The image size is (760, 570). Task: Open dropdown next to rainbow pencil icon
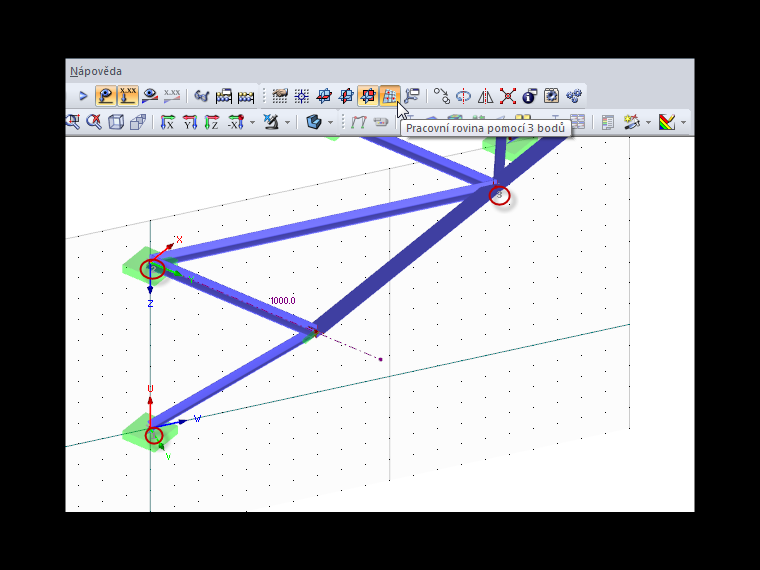683,122
